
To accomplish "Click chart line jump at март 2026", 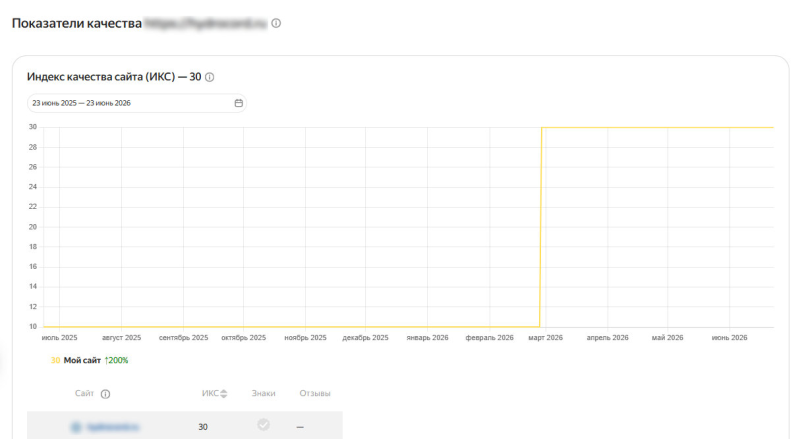I will 541,227.
